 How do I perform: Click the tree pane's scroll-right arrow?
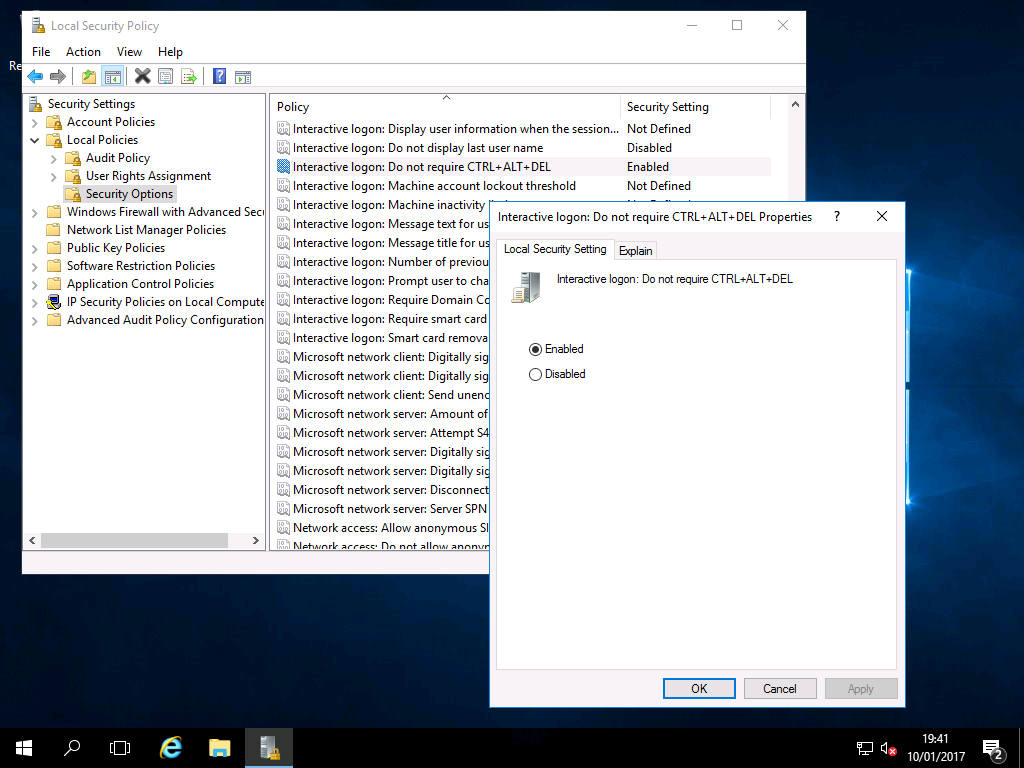coord(255,540)
